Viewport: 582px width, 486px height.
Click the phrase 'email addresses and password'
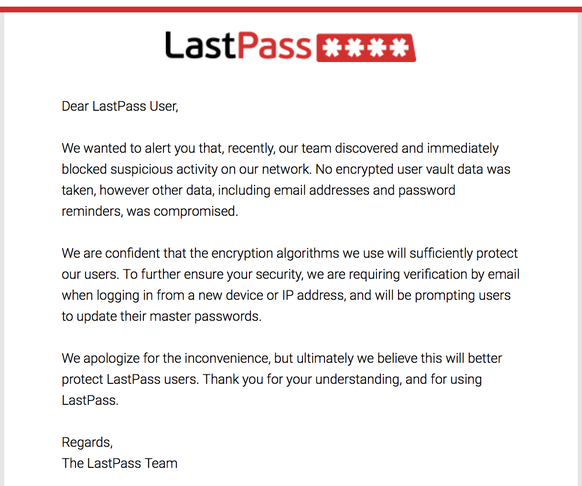coord(364,190)
